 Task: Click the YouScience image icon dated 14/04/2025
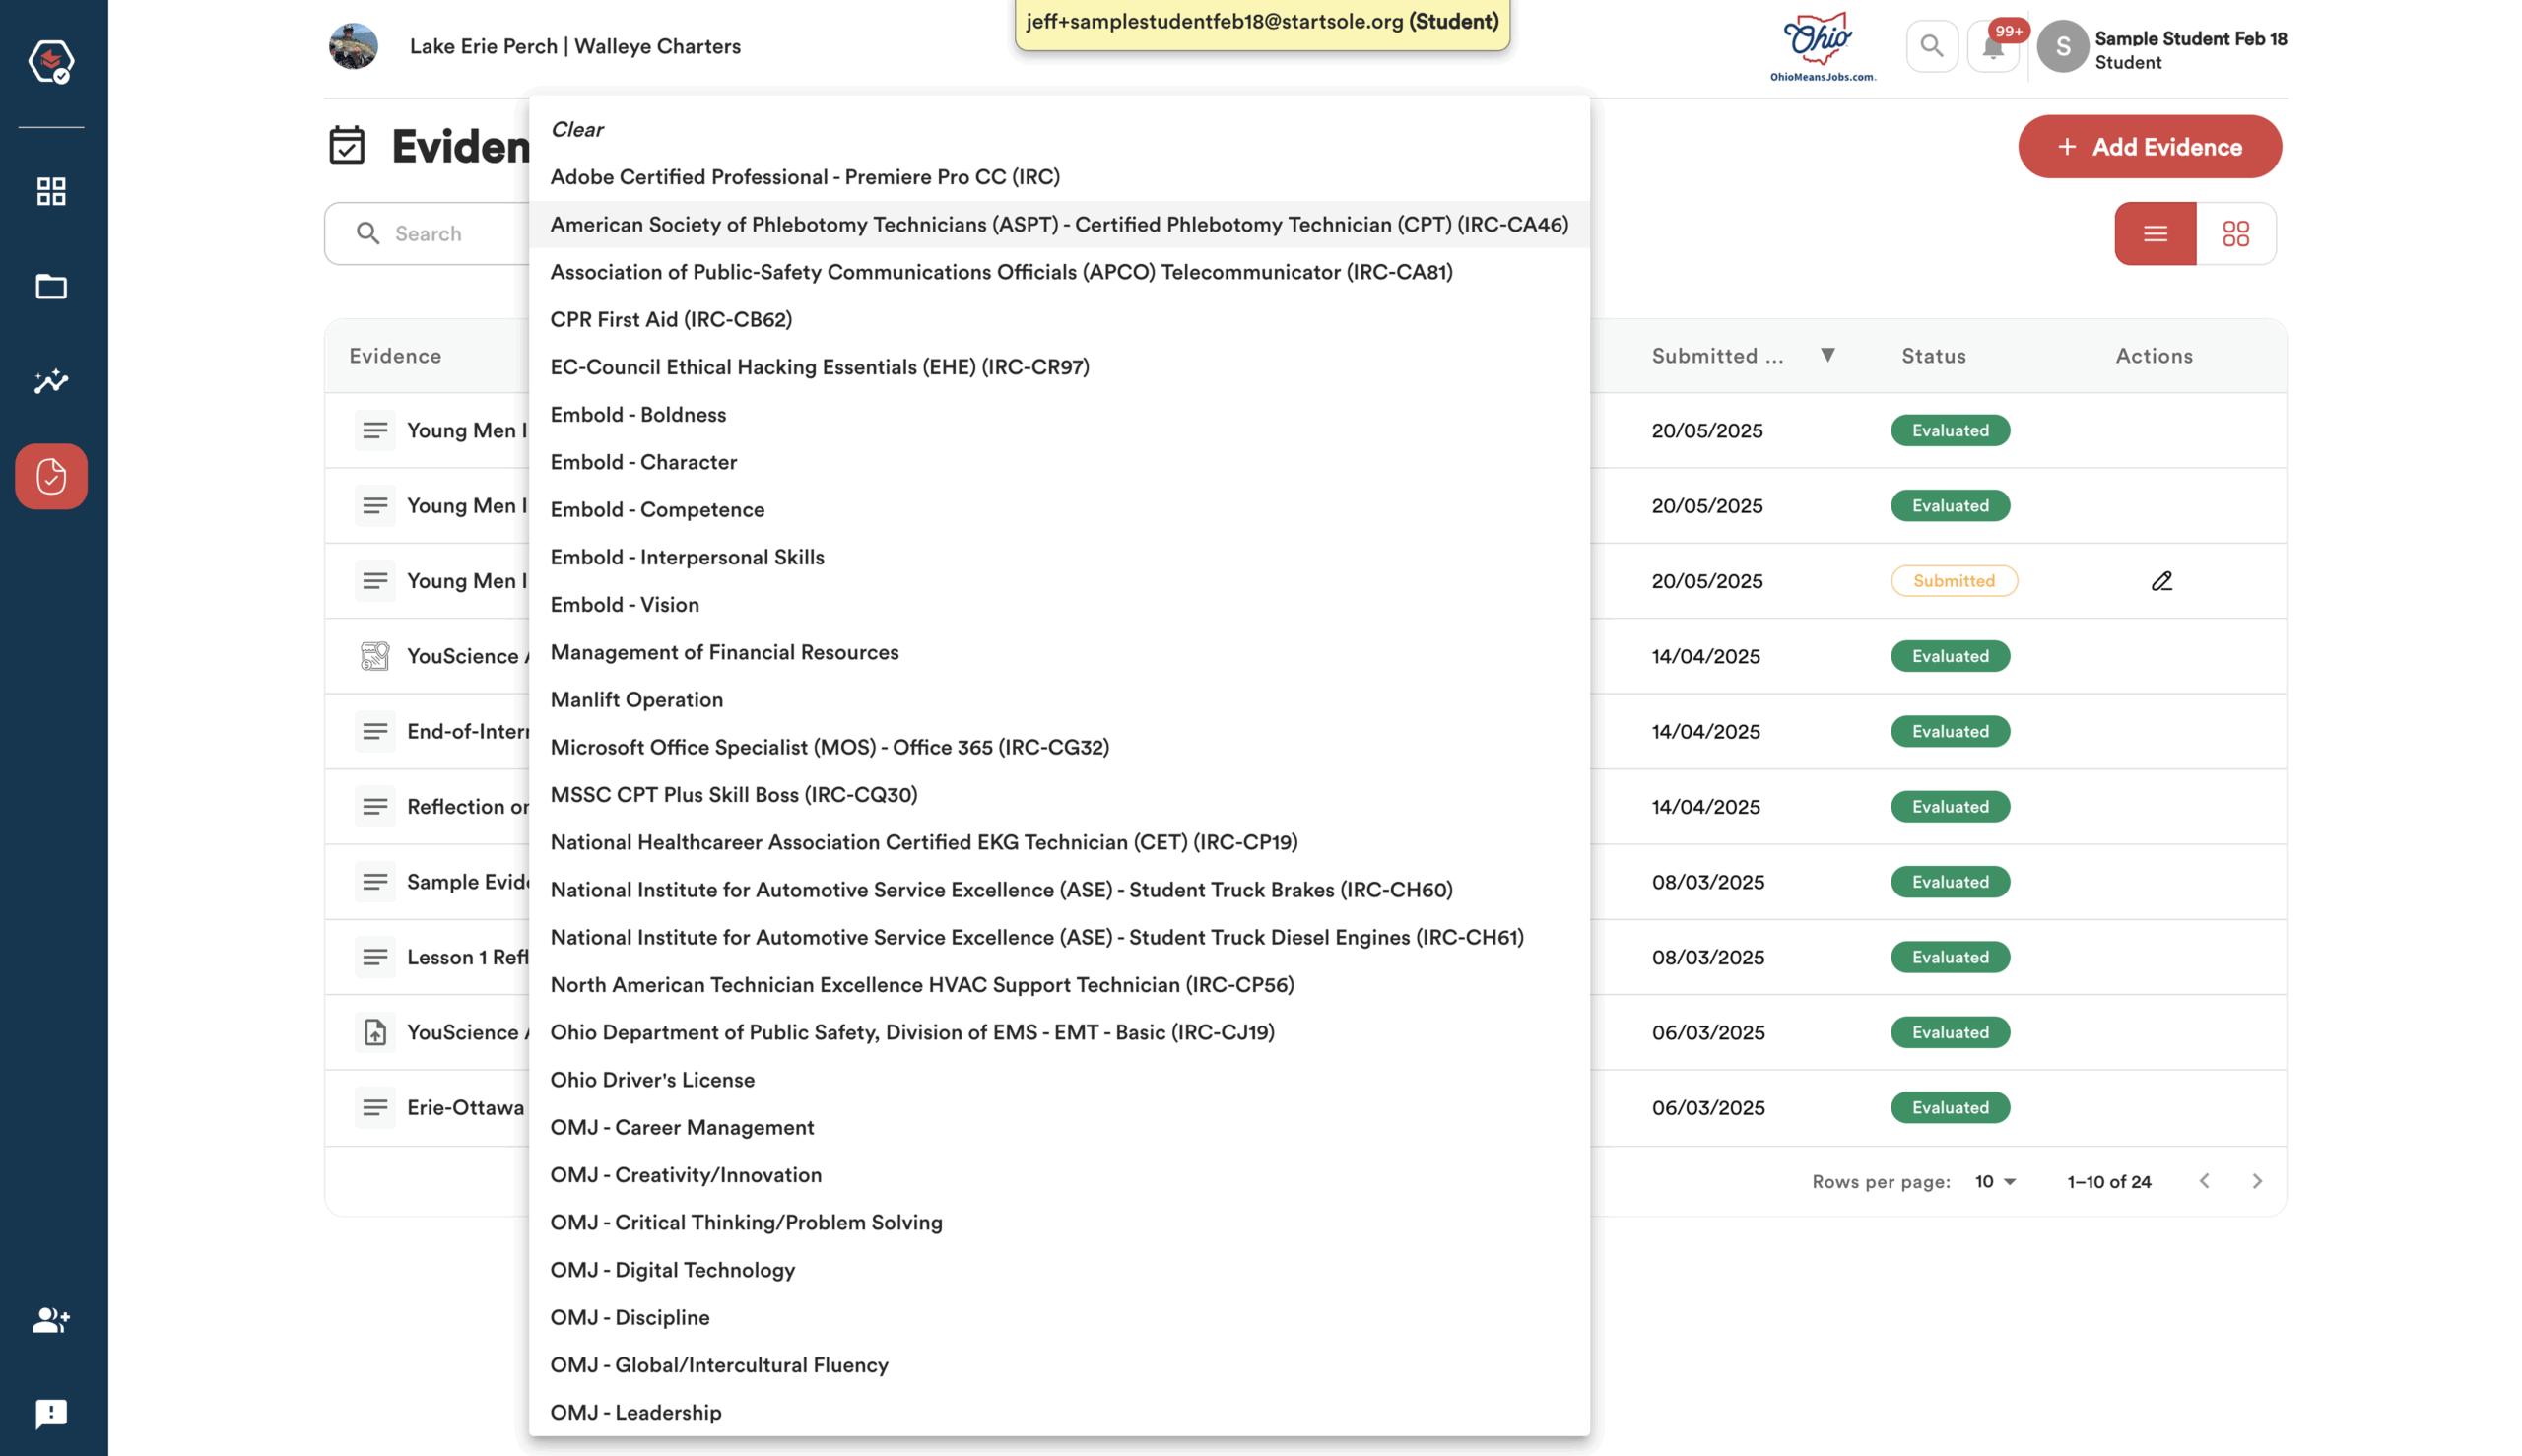click(x=375, y=656)
